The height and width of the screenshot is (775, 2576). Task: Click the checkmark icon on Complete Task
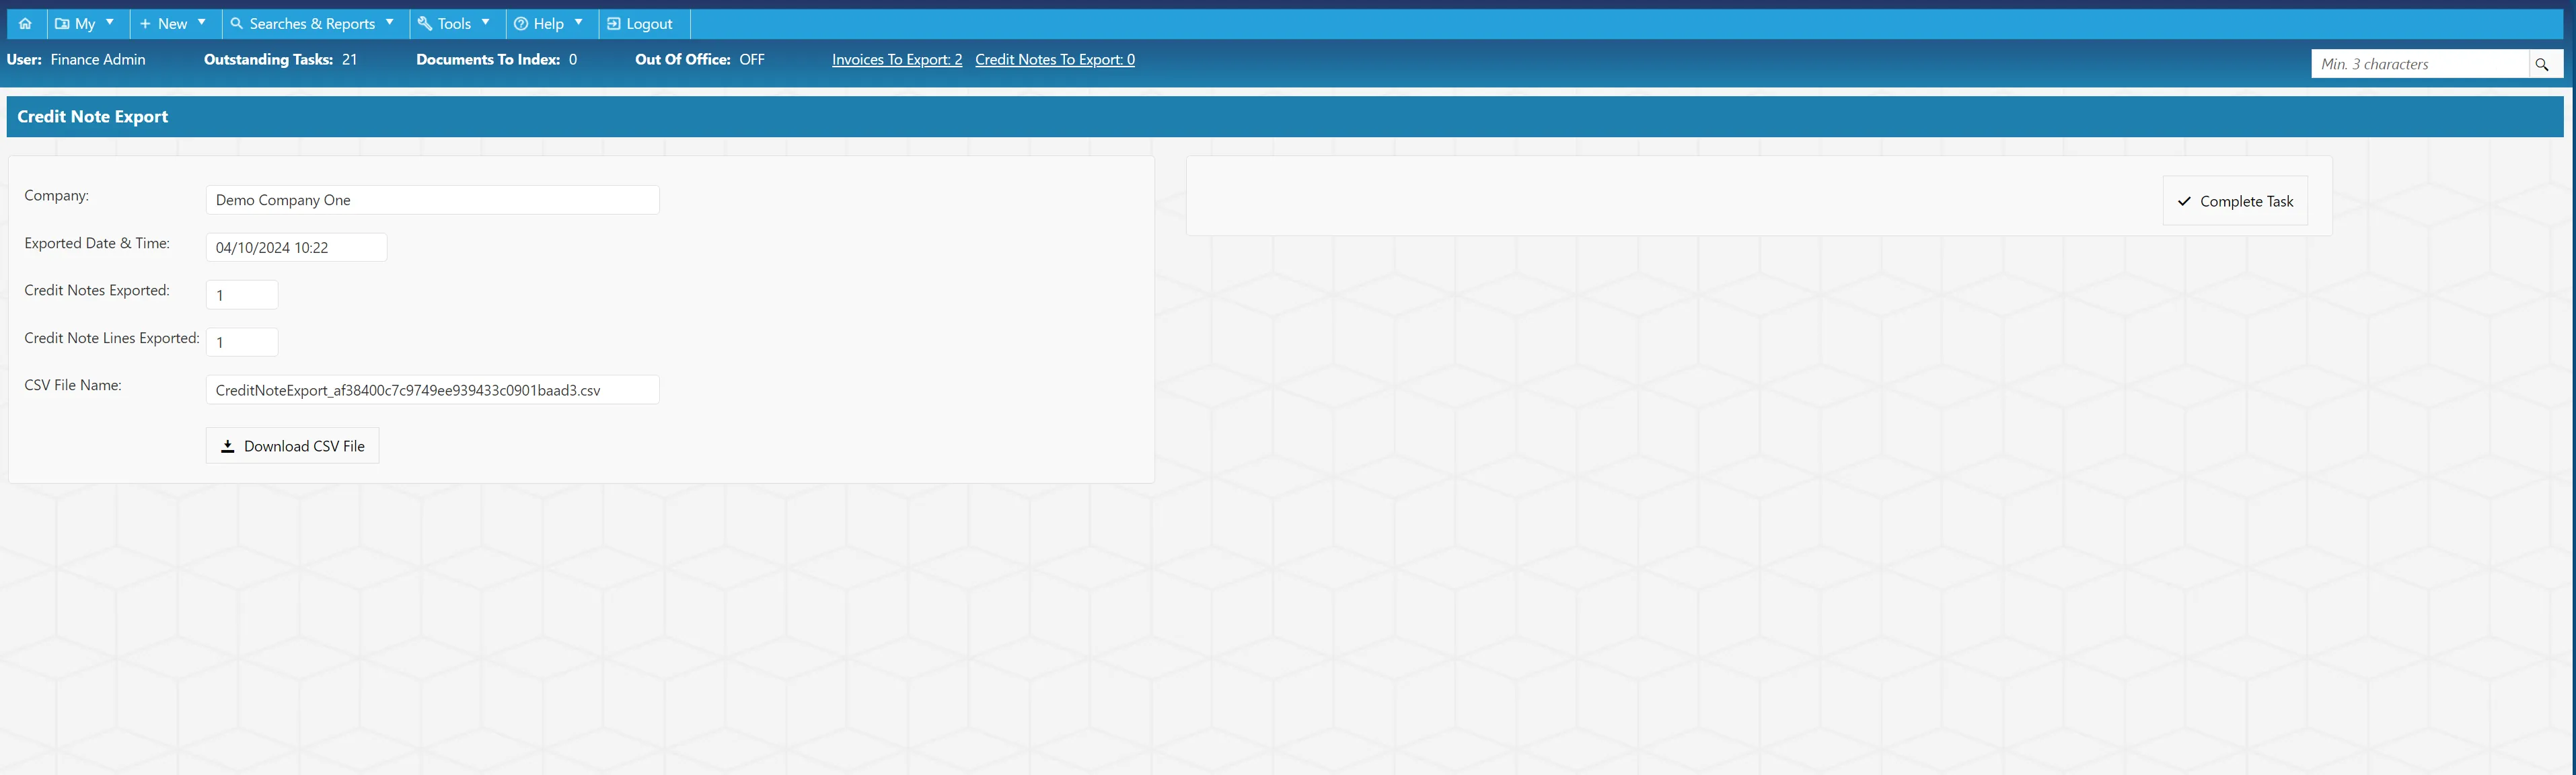pos(2184,201)
